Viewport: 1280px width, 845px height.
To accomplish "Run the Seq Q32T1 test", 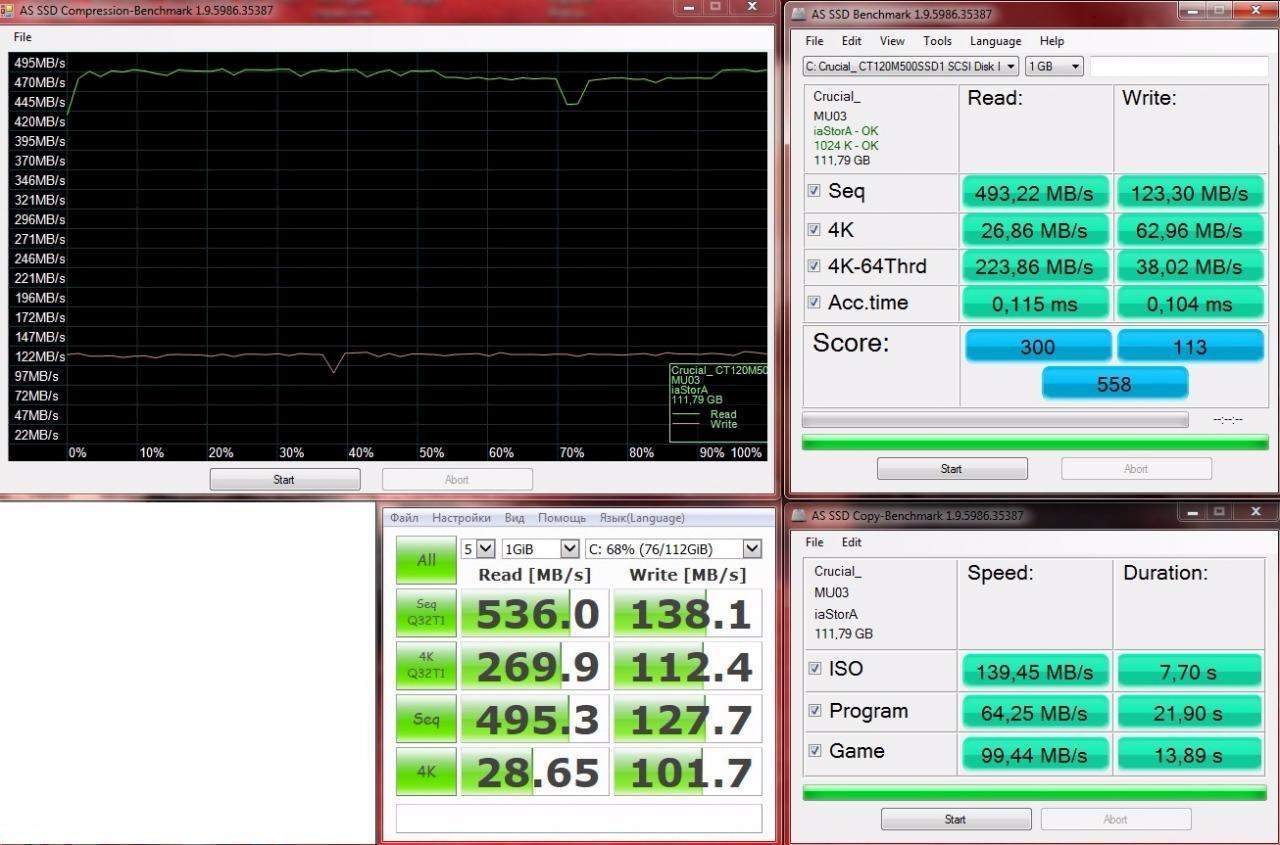I will [x=426, y=612].
